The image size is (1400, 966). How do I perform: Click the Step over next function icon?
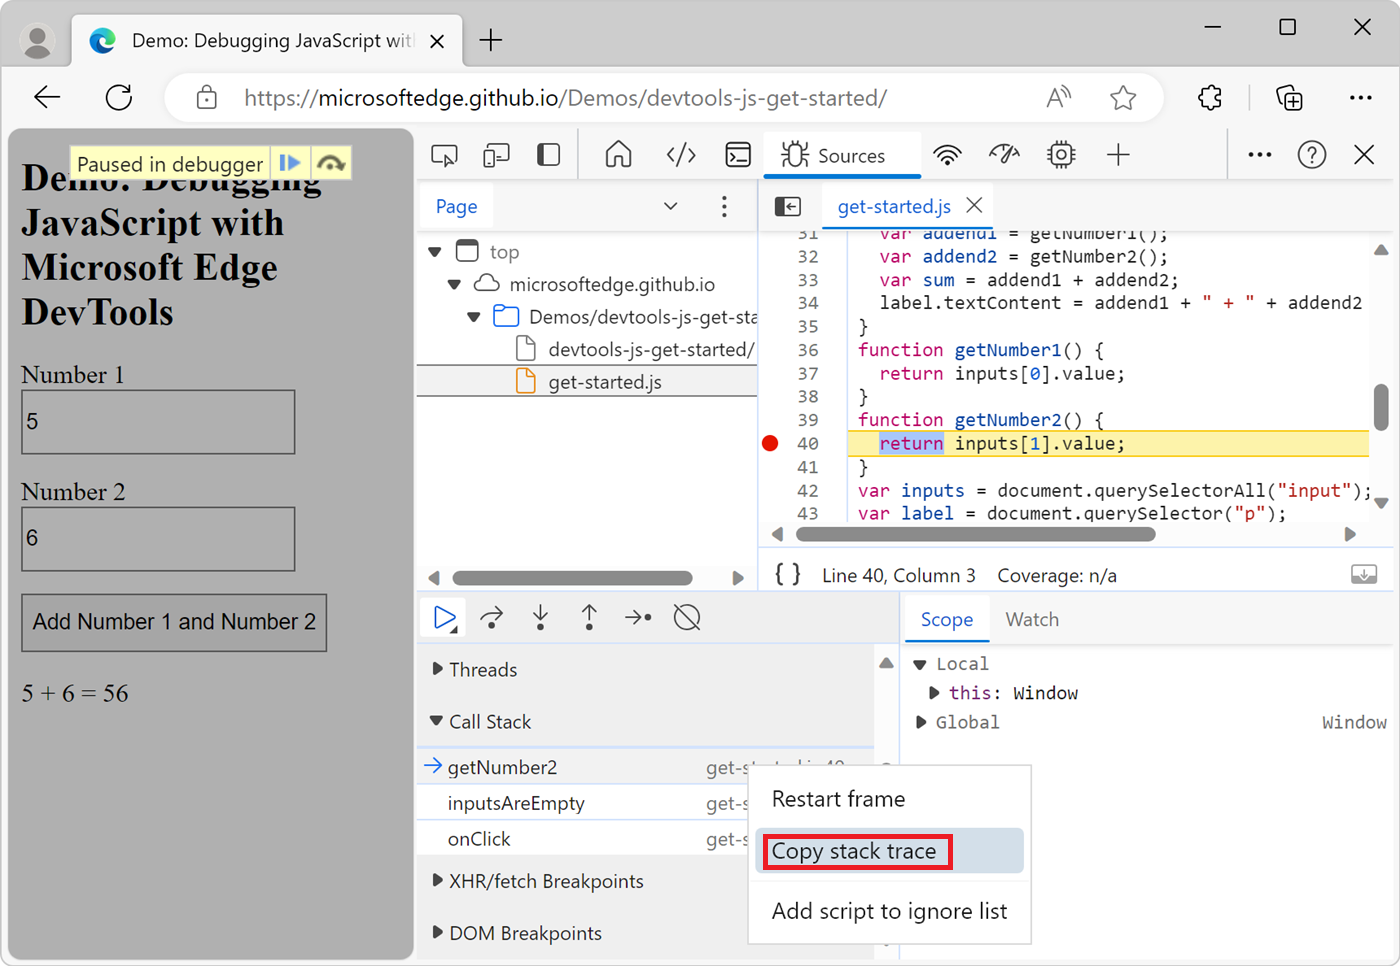(492, 618)
